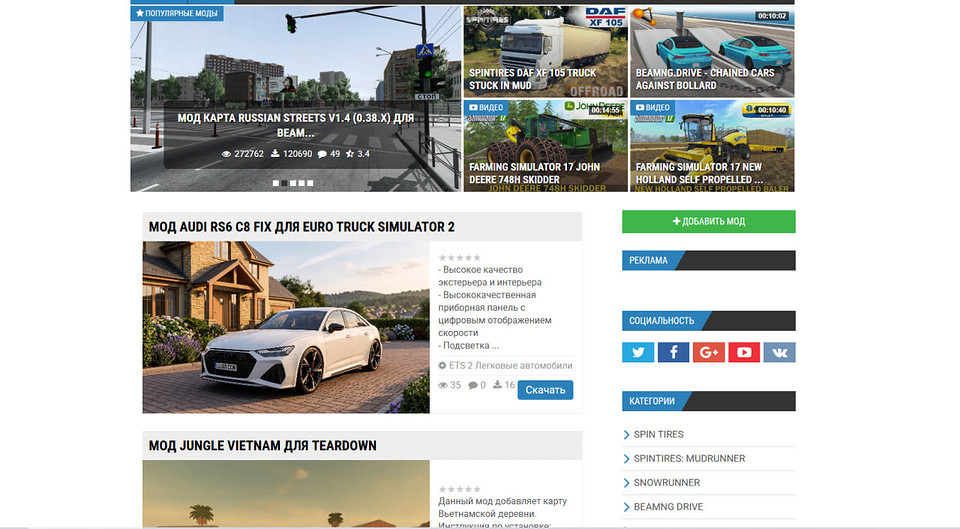Screen dimensions: 960x529
Task: Click the Скачать button for Audi RS6
Action: [545, 390]
